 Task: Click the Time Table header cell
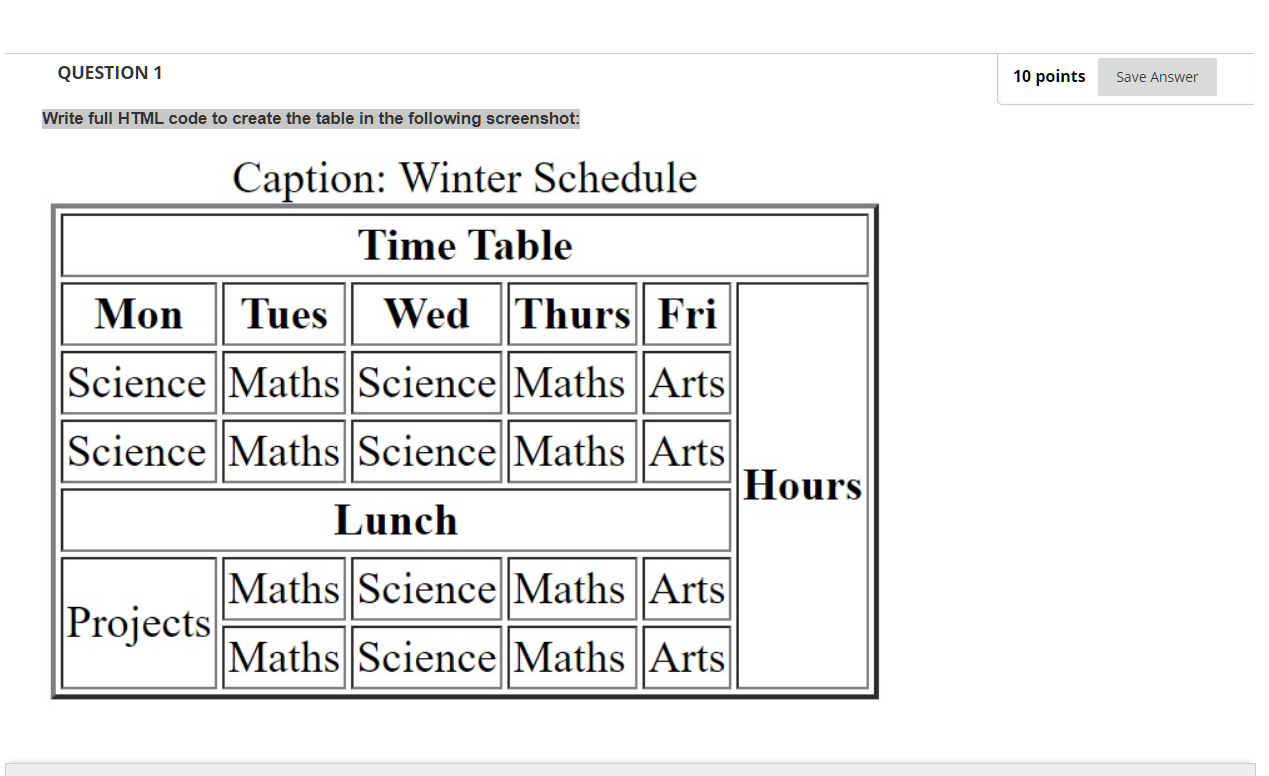[x=464, y=245]
